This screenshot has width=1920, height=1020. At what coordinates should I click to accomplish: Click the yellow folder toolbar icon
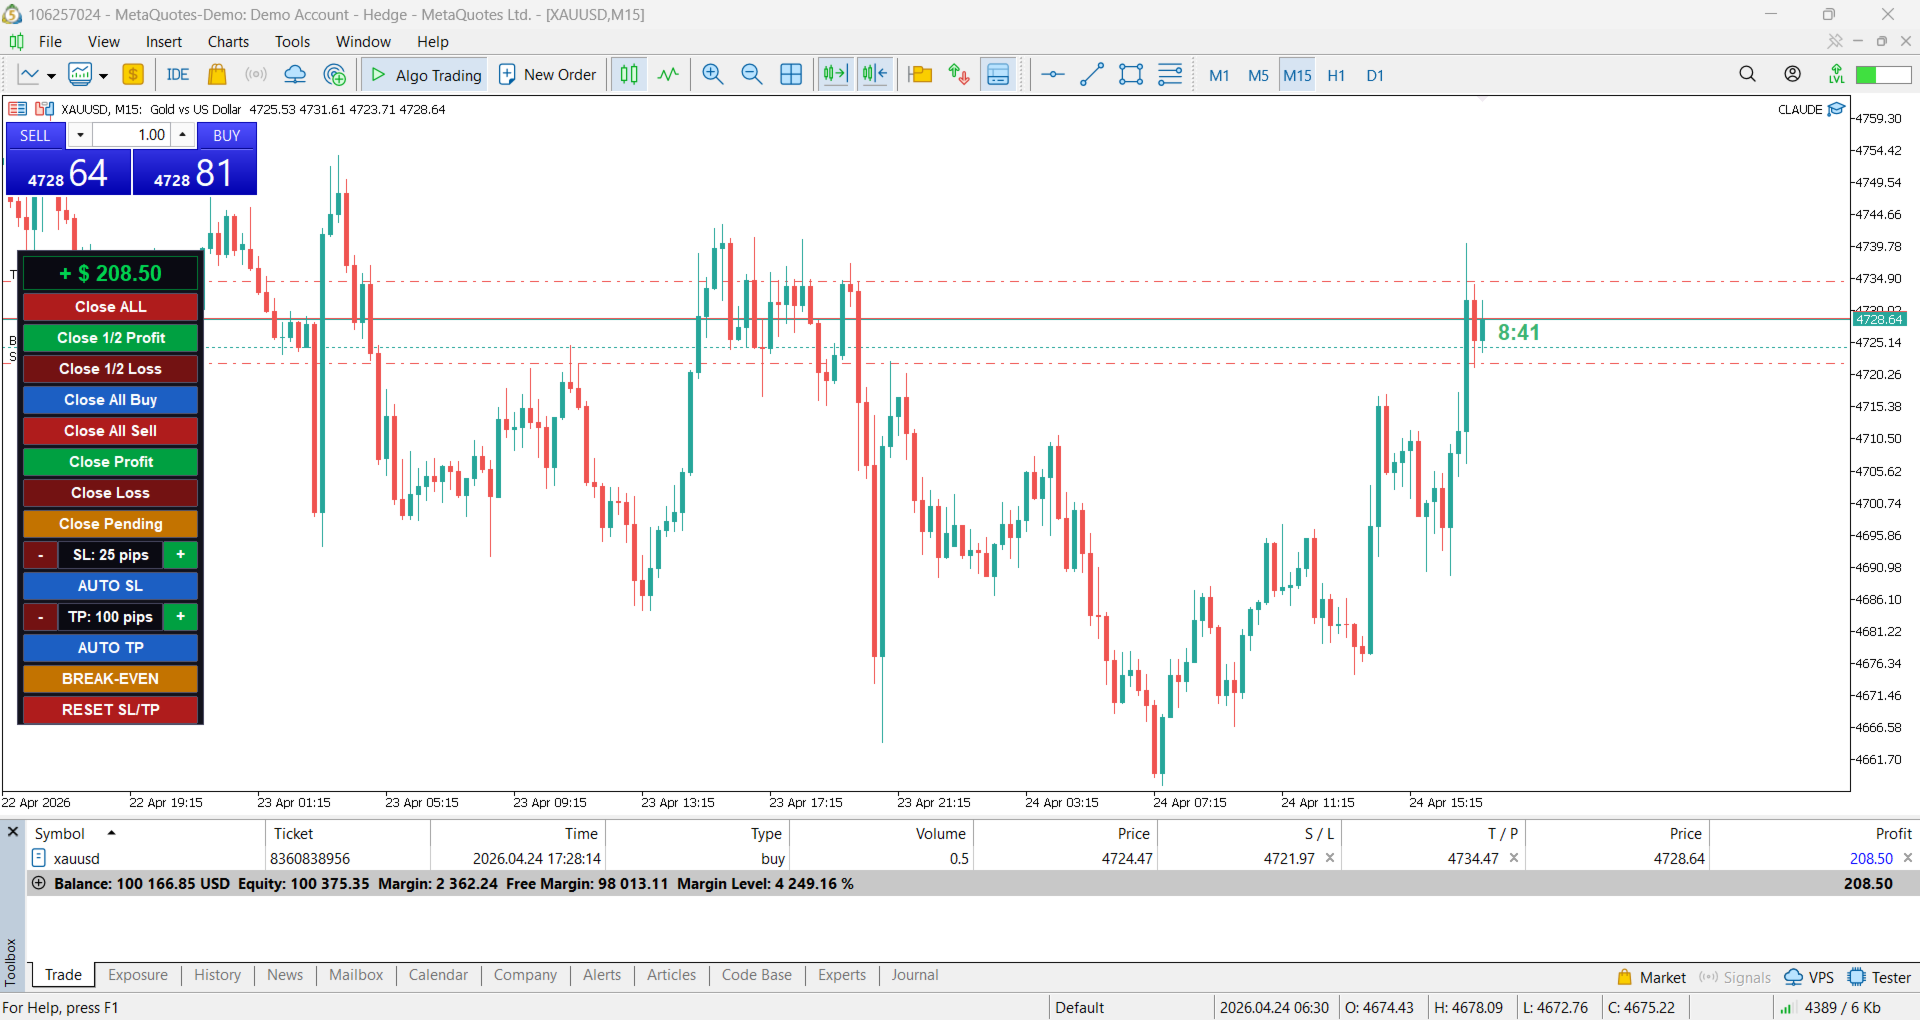click(920, 75)
